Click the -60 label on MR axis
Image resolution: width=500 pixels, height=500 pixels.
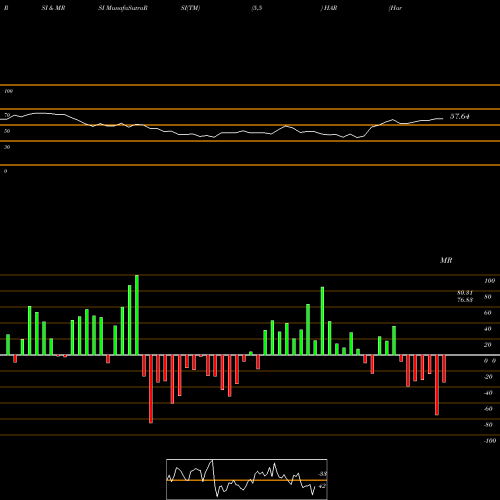click(488, 409)
